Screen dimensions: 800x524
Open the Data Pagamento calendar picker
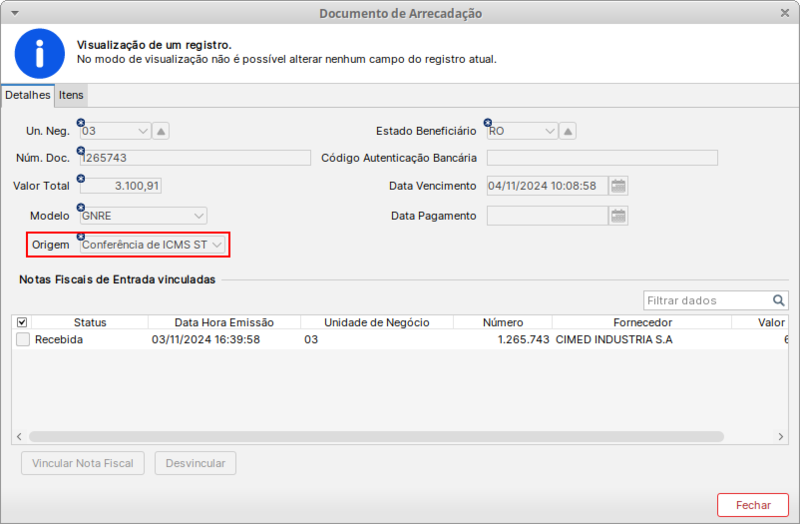coord(618,215)
